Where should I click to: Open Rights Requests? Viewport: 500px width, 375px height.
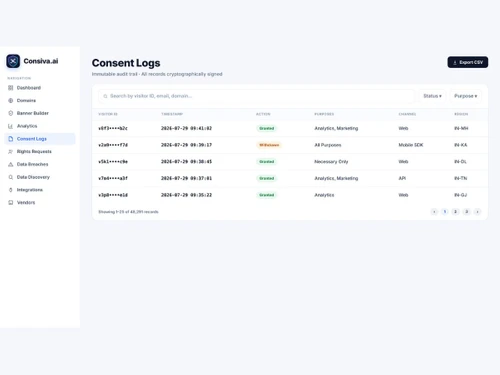point(40,152)
